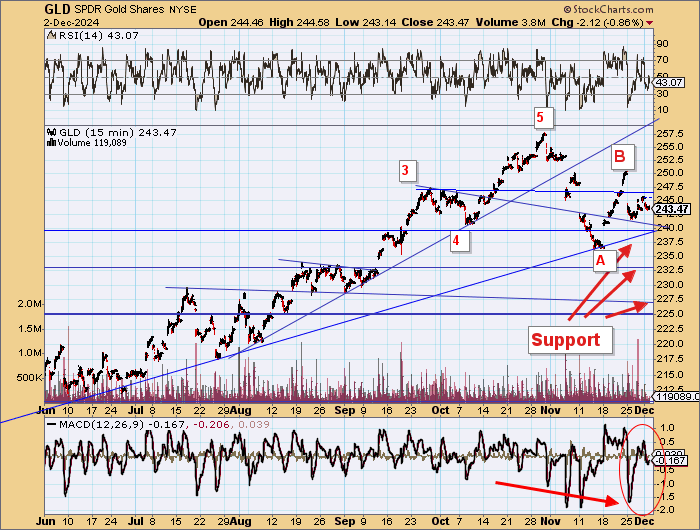700x530 pixels.
Task: Click the NYSE exchange label
Action: point(183,9)
